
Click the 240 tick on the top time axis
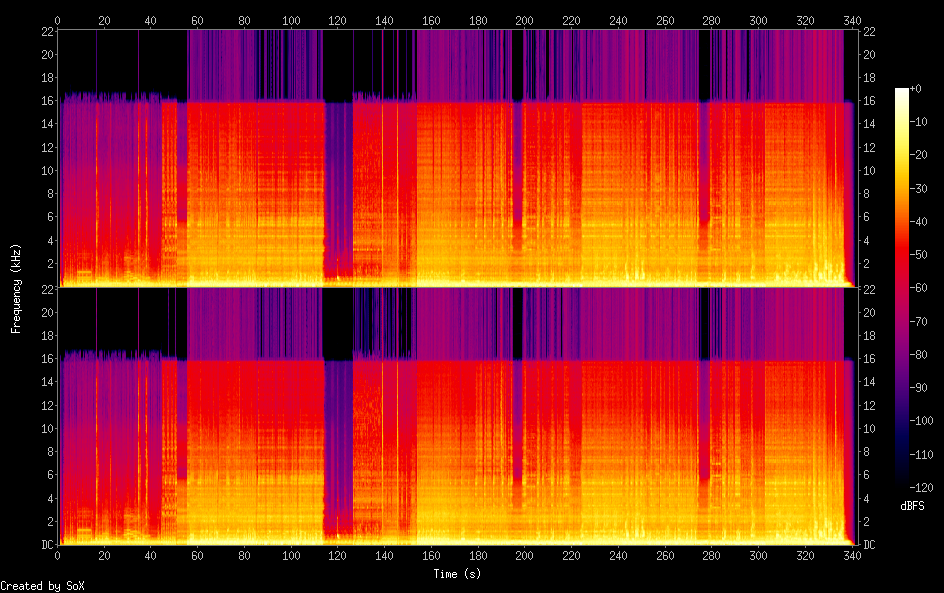[618, 20]
